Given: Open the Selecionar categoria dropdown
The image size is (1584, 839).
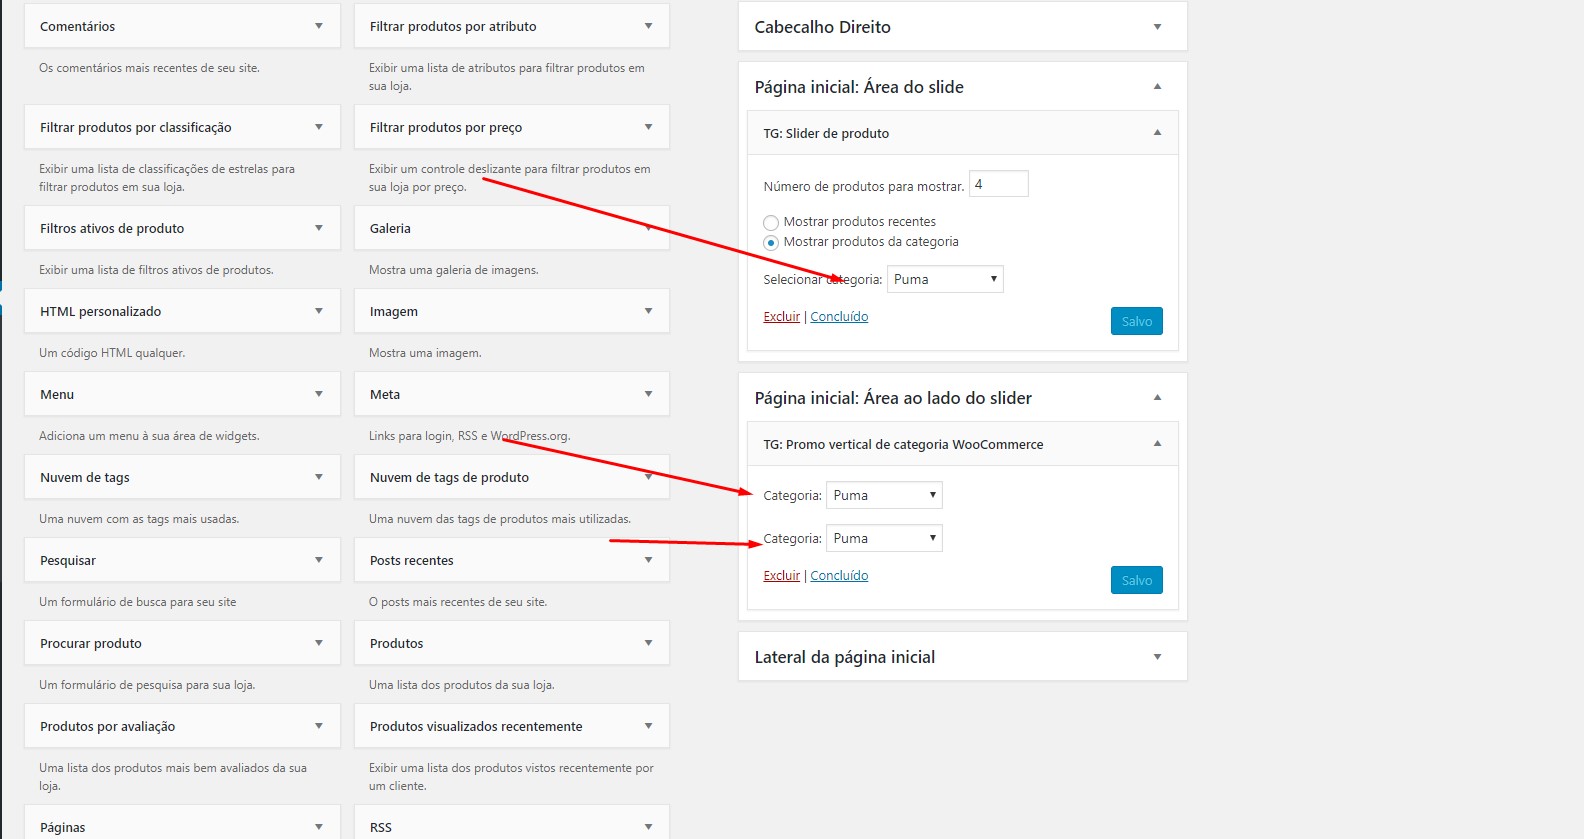Looking at the screenshot, I should [945, 279].
